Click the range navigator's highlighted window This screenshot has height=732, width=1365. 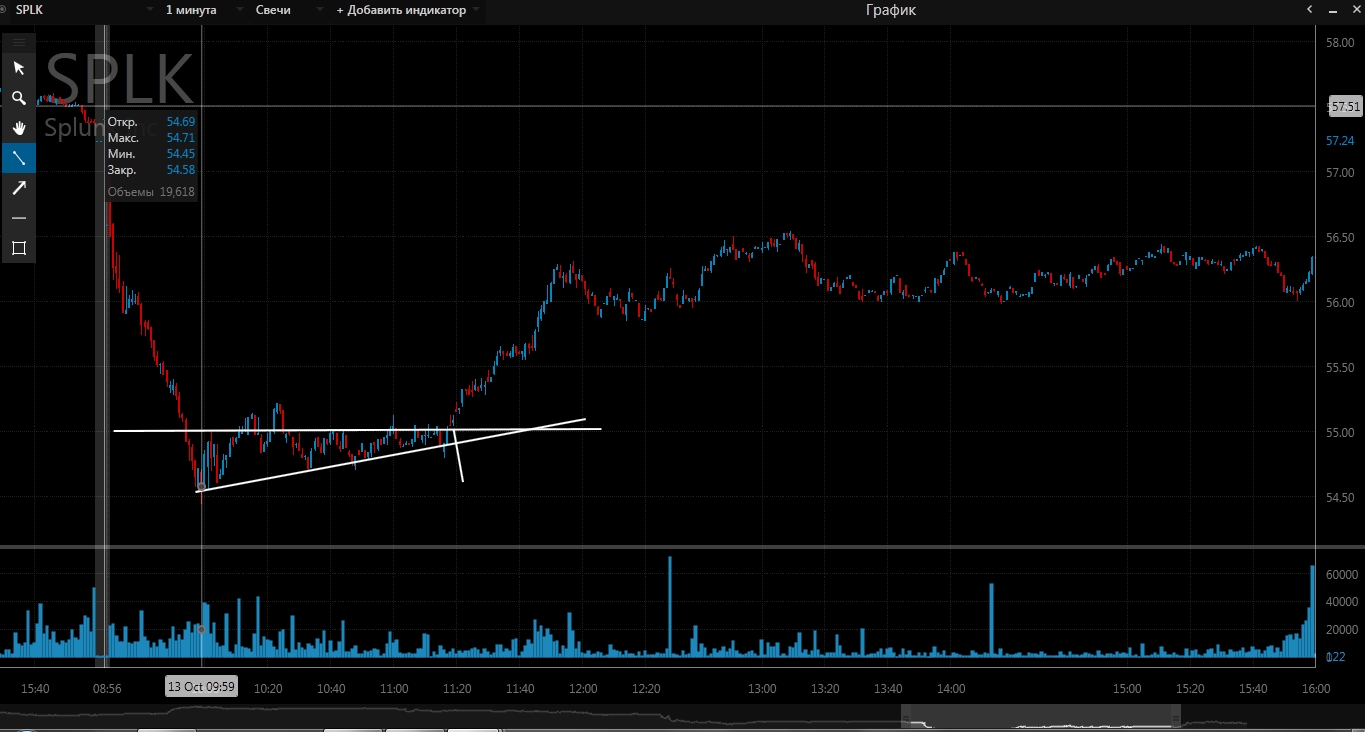click(1040, 716)
